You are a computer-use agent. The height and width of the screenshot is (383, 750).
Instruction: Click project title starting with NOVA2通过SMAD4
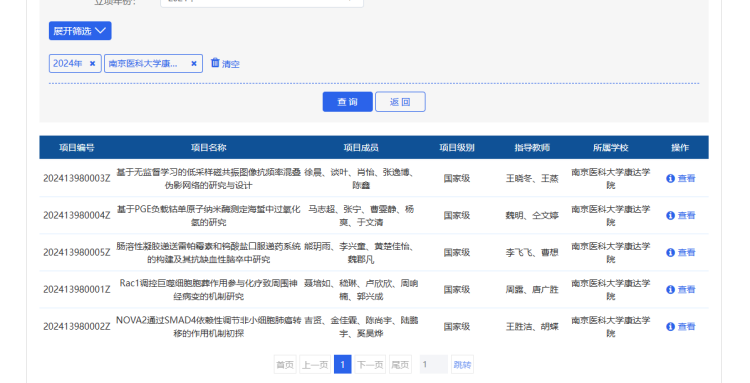tap(209, 327)
